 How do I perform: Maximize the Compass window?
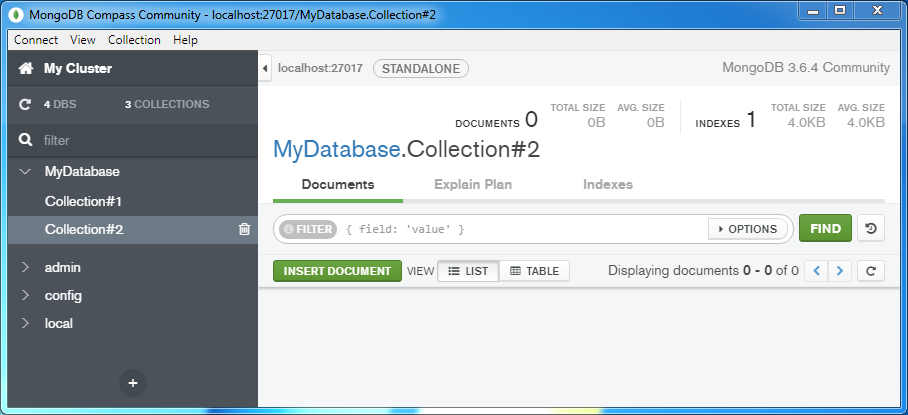(x=840, y=10)
